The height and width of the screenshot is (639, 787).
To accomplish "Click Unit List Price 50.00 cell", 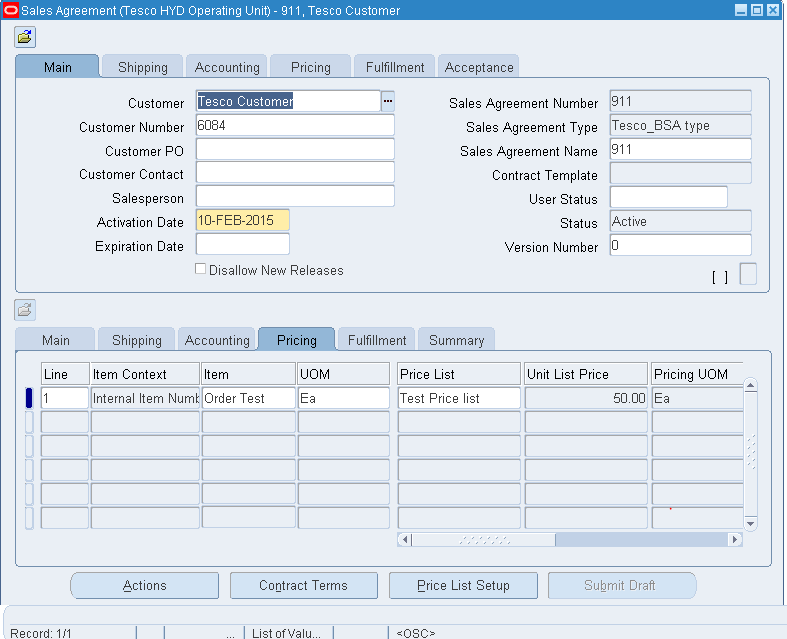I will point(586,398).
